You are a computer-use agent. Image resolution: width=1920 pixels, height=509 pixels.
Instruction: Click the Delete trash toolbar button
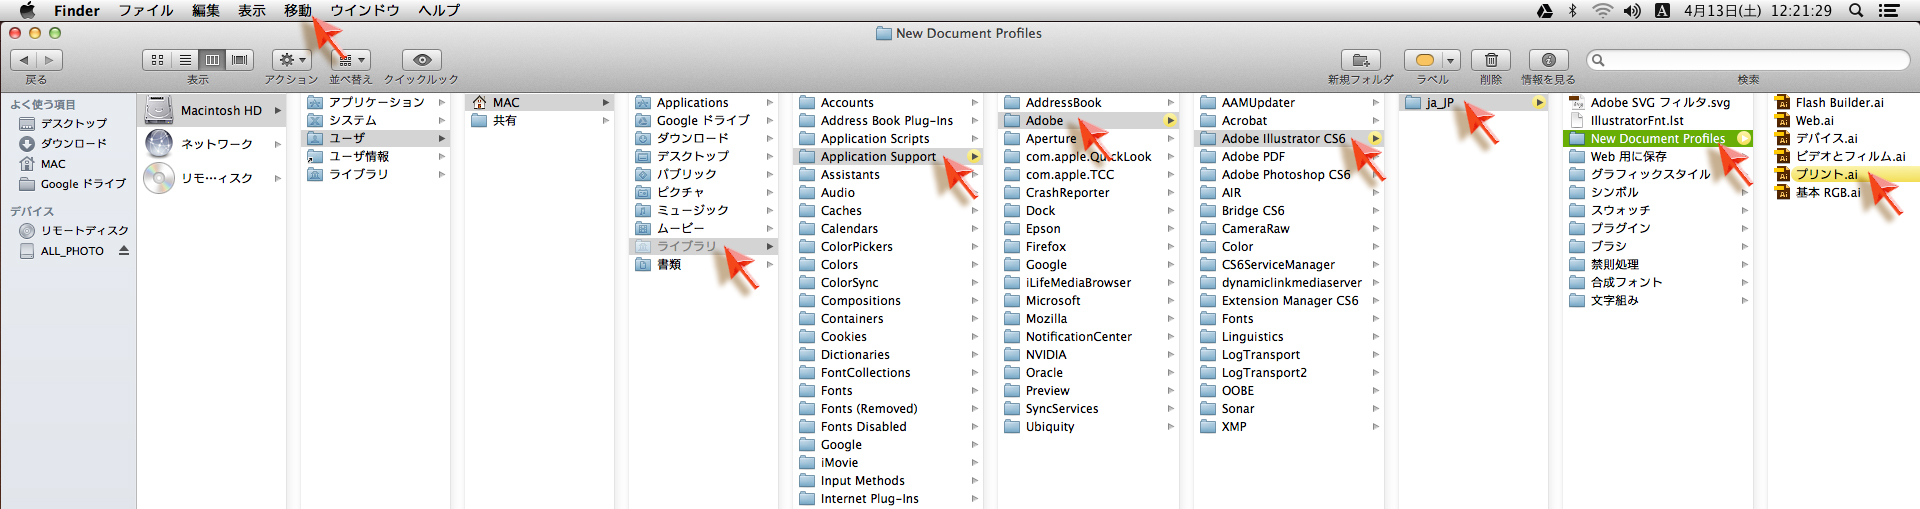[1491, 60]
